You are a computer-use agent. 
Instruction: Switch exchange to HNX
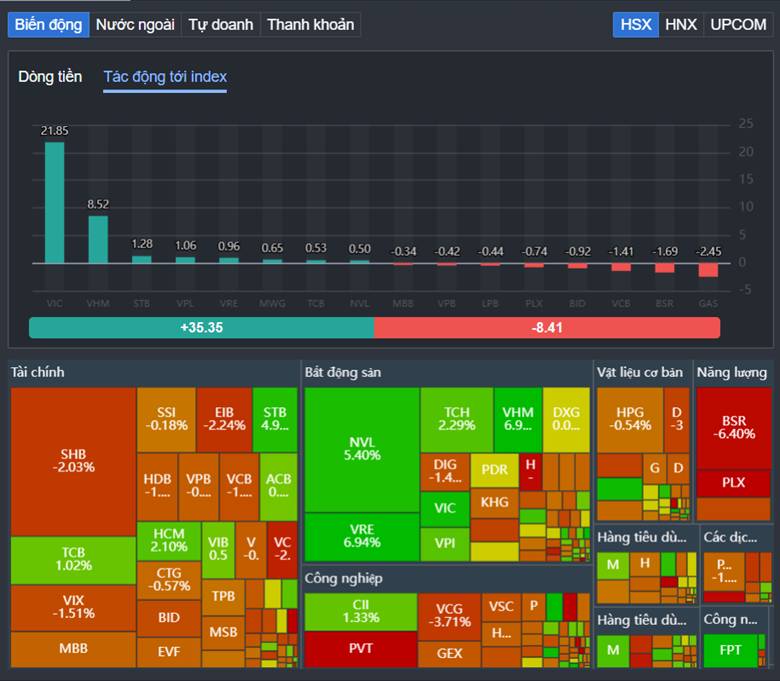point(681,24)
